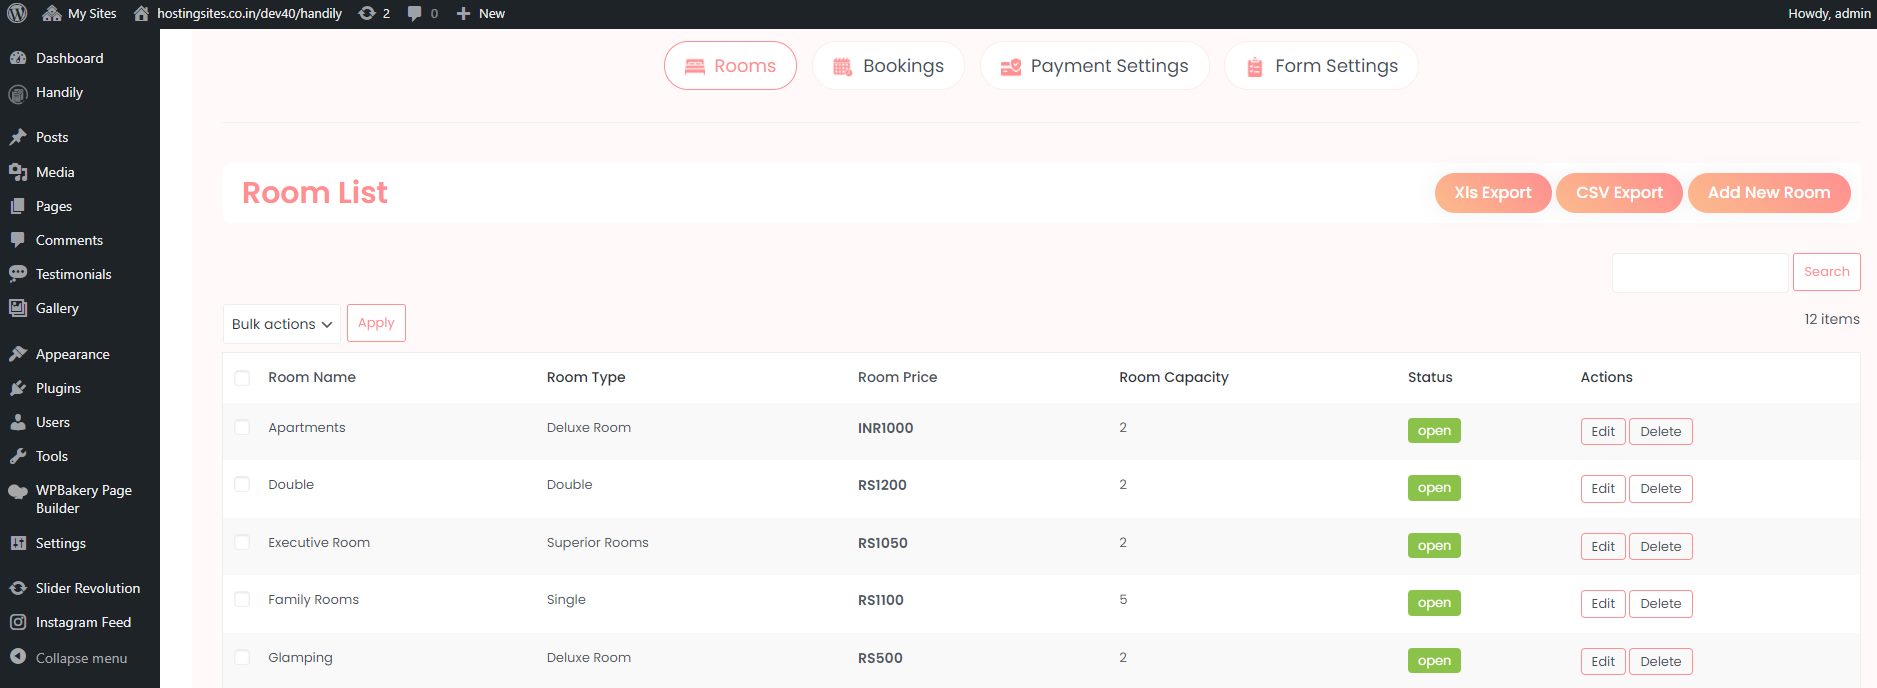Click the comments bubble icon in admin bar
1877x688 pixels.
415,13
